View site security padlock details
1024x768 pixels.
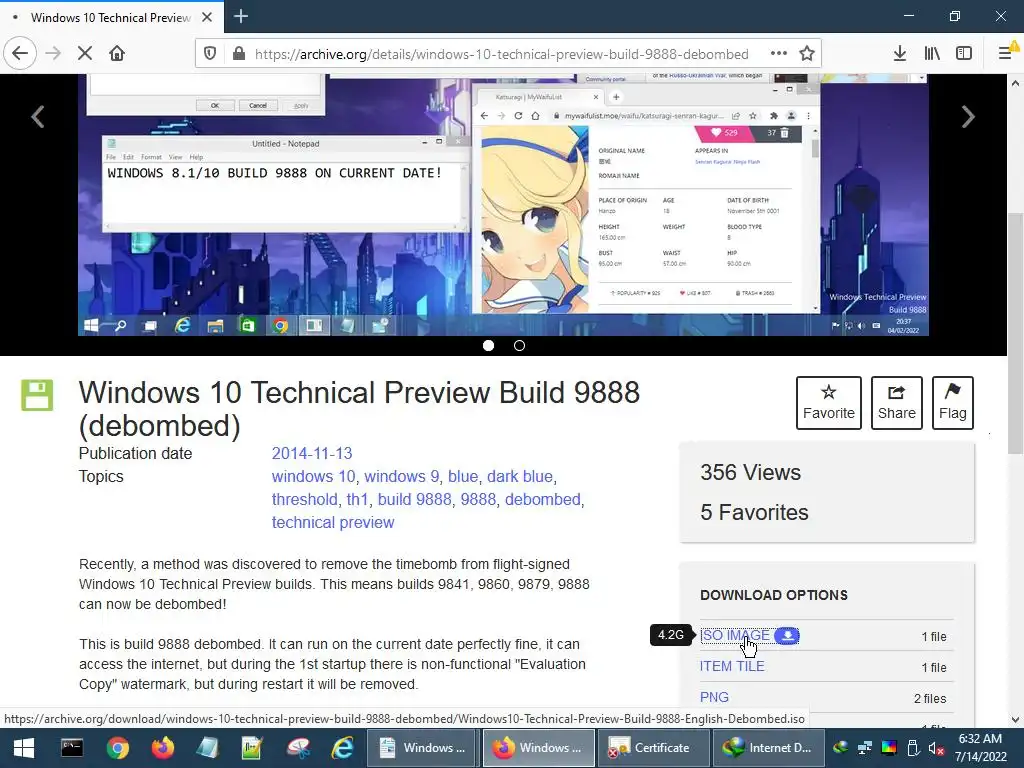238,54
